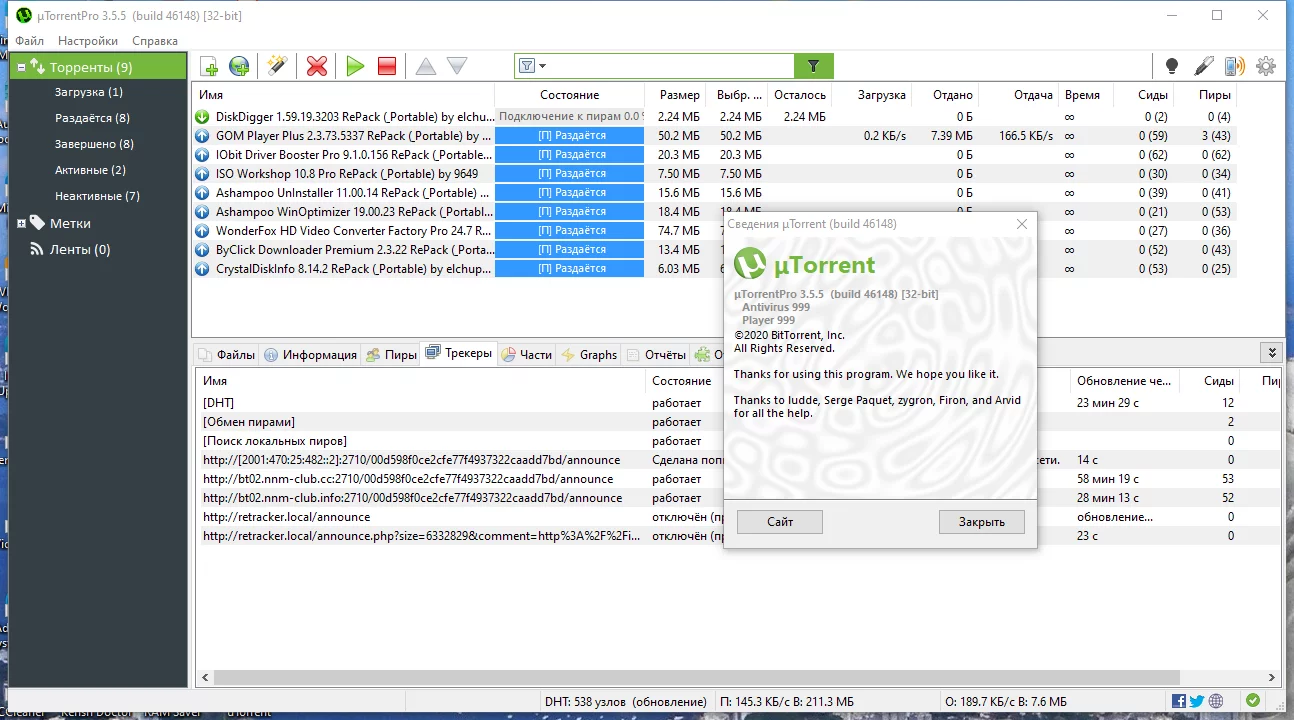Click the light bulb icon in toolbar
This screenshot has height=720, width=1294.
pos(1172,66)
